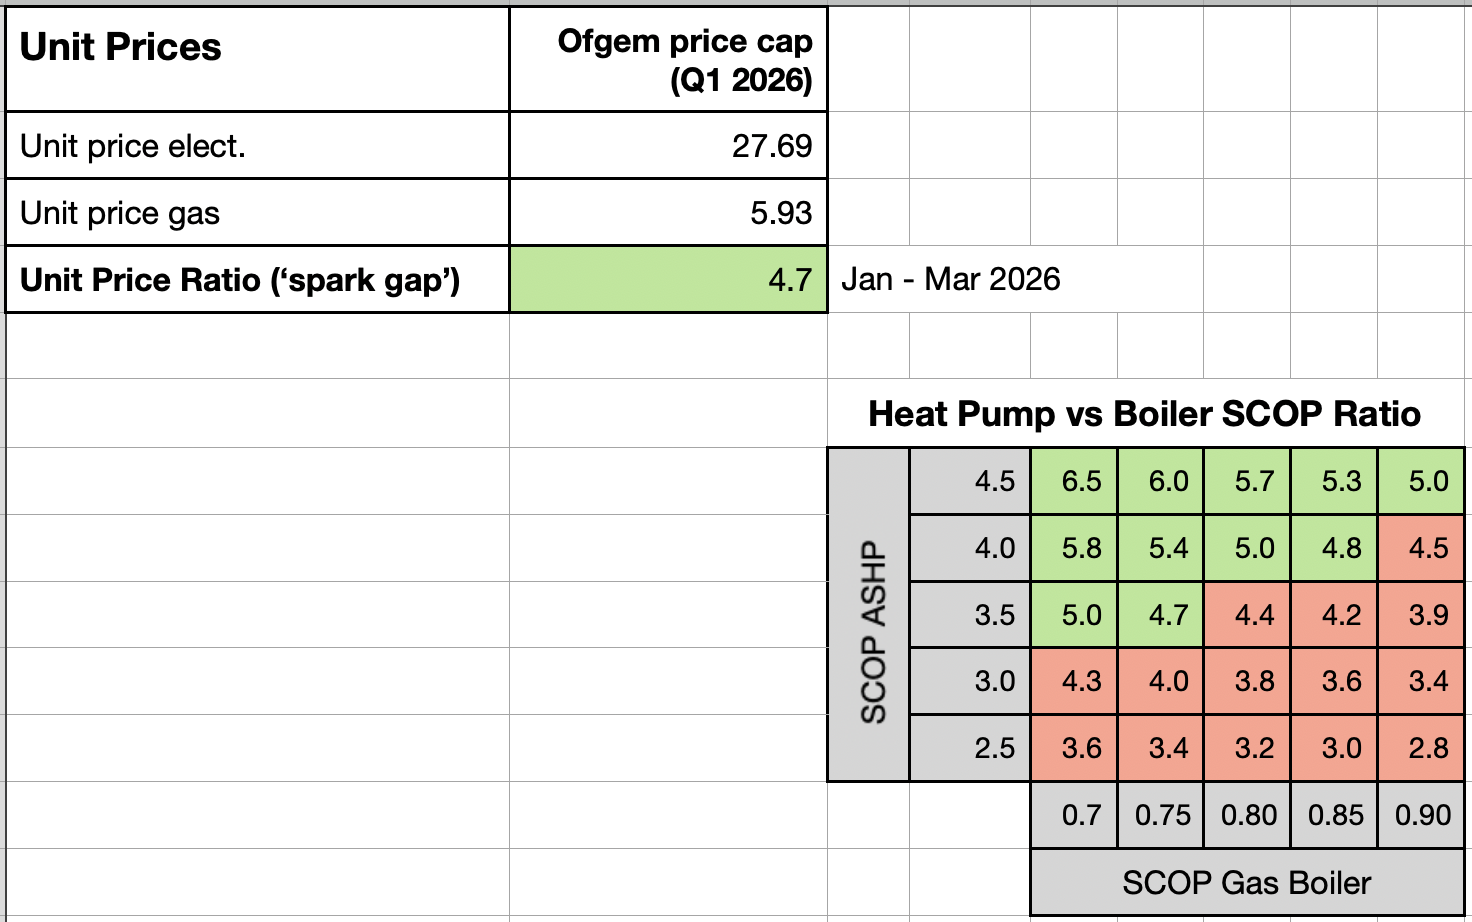Click the 'Heat Pump vs Boiler SCOP Ratio' title
Viewport: 1472px width, 922px height.
[1144, 414]
